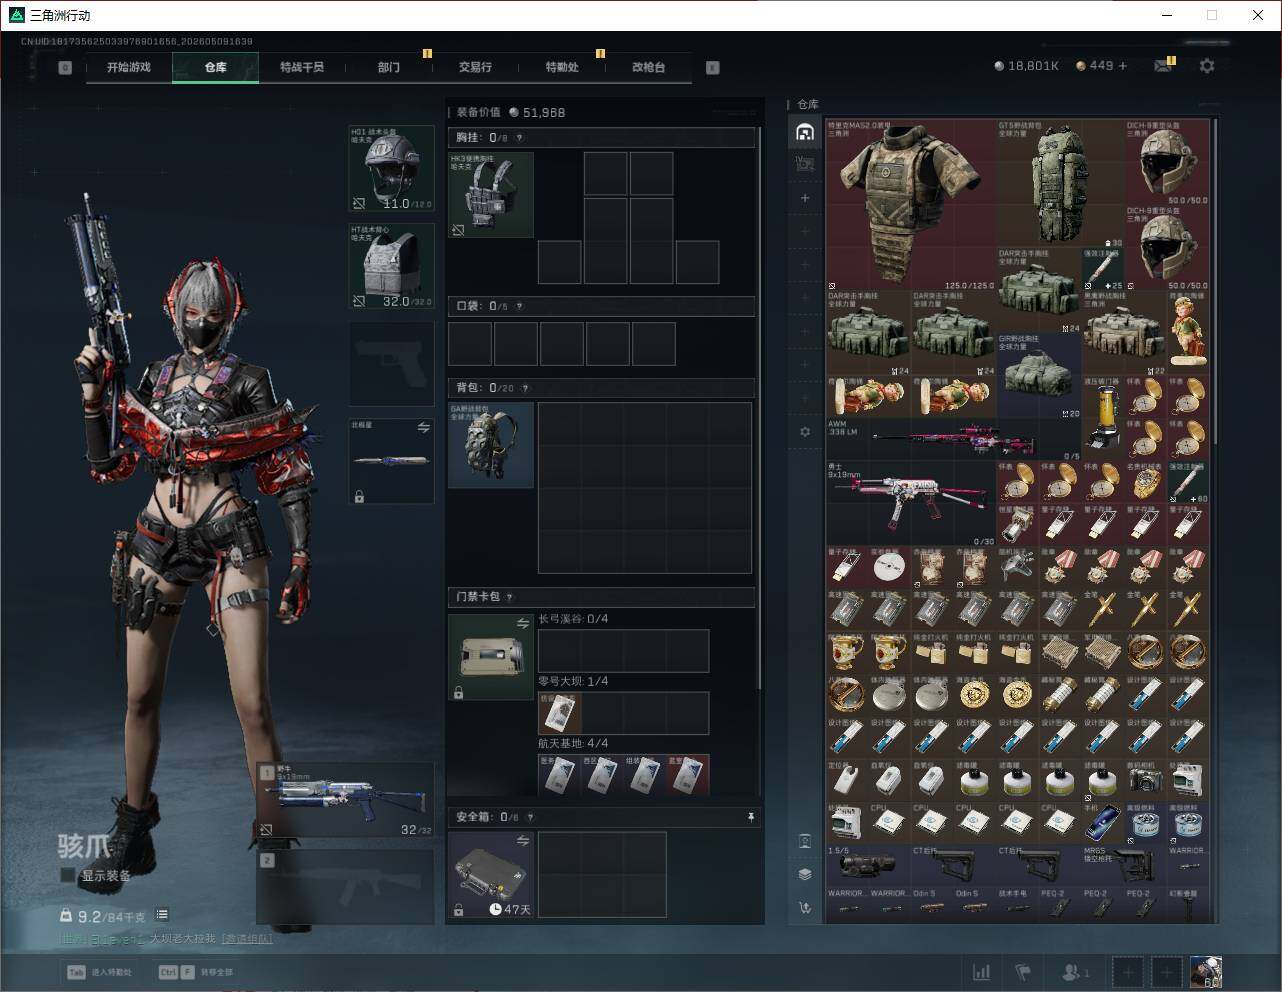The image size is (1282, 992).
Task: Click the 进入特勤处 Tab shortcut button
Action: (98, 971)
